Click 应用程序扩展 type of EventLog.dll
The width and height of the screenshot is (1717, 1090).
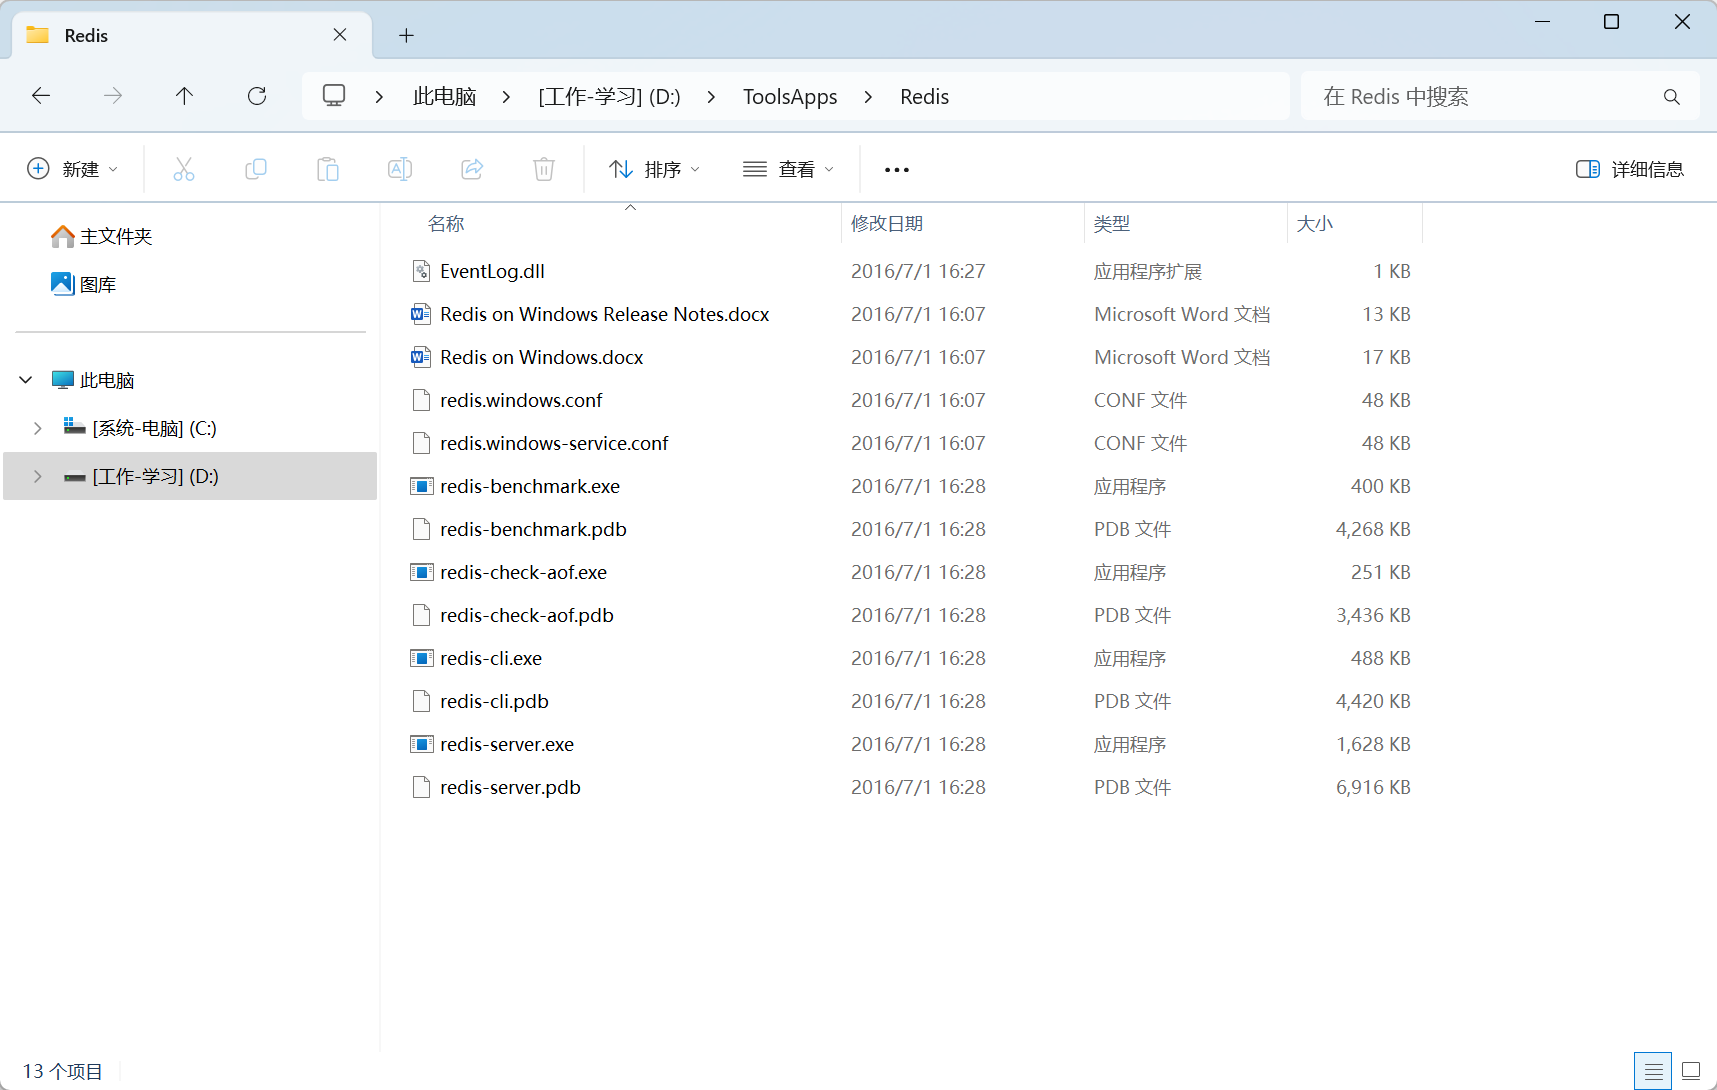click(x=1148, y=271)
